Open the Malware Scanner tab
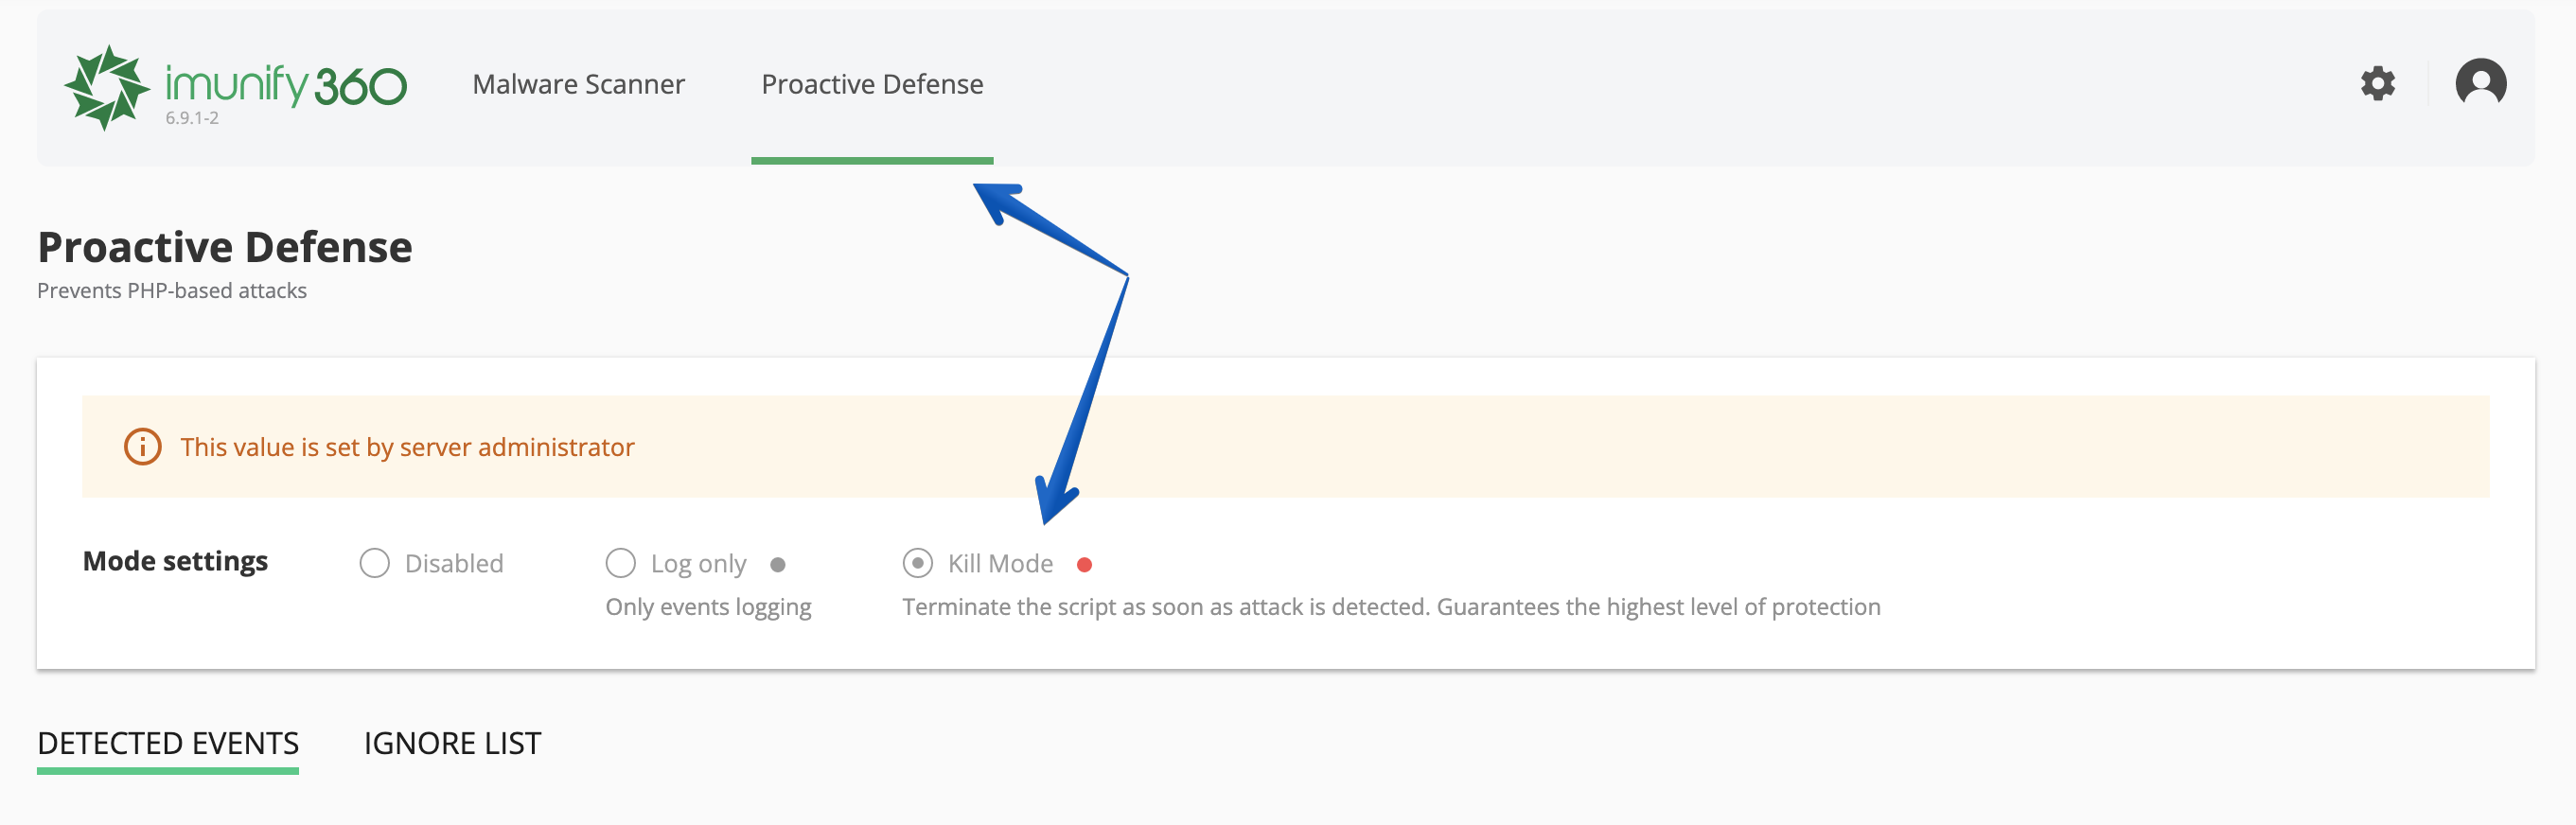 578,84
